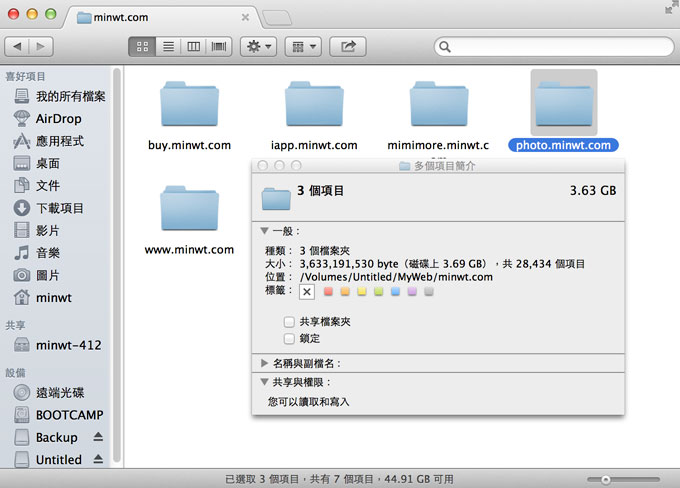Screen dimensions: 680x488
Task: Click the Finder search field
Action: tap(554, 46)
